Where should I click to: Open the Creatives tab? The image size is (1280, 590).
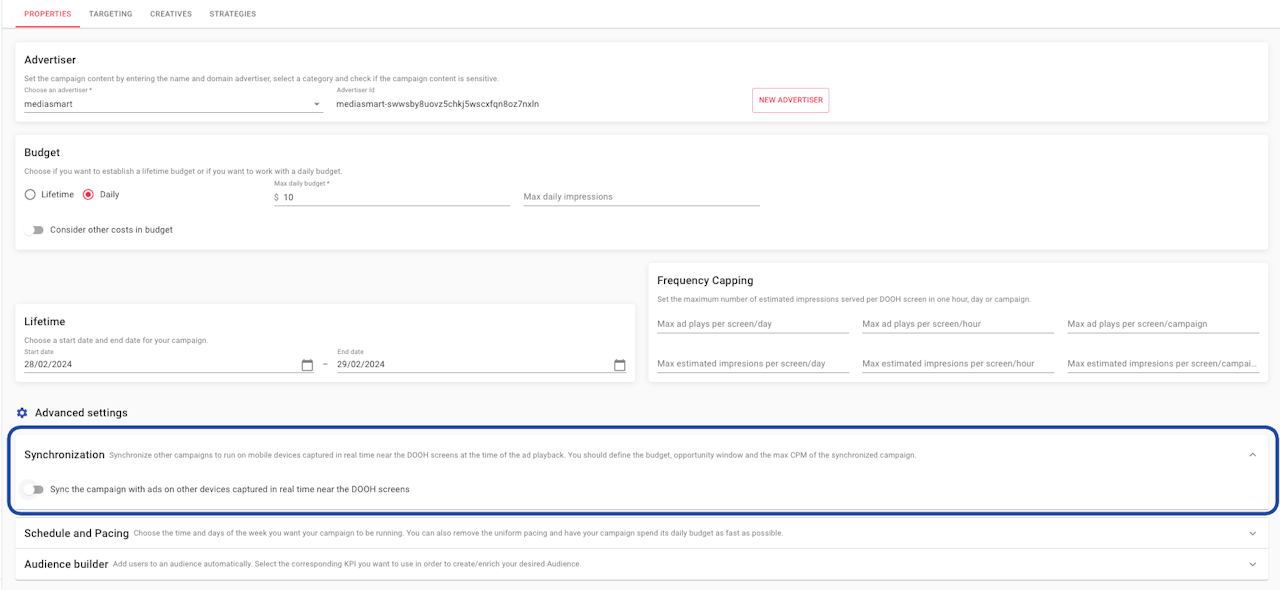pos(171,14)
